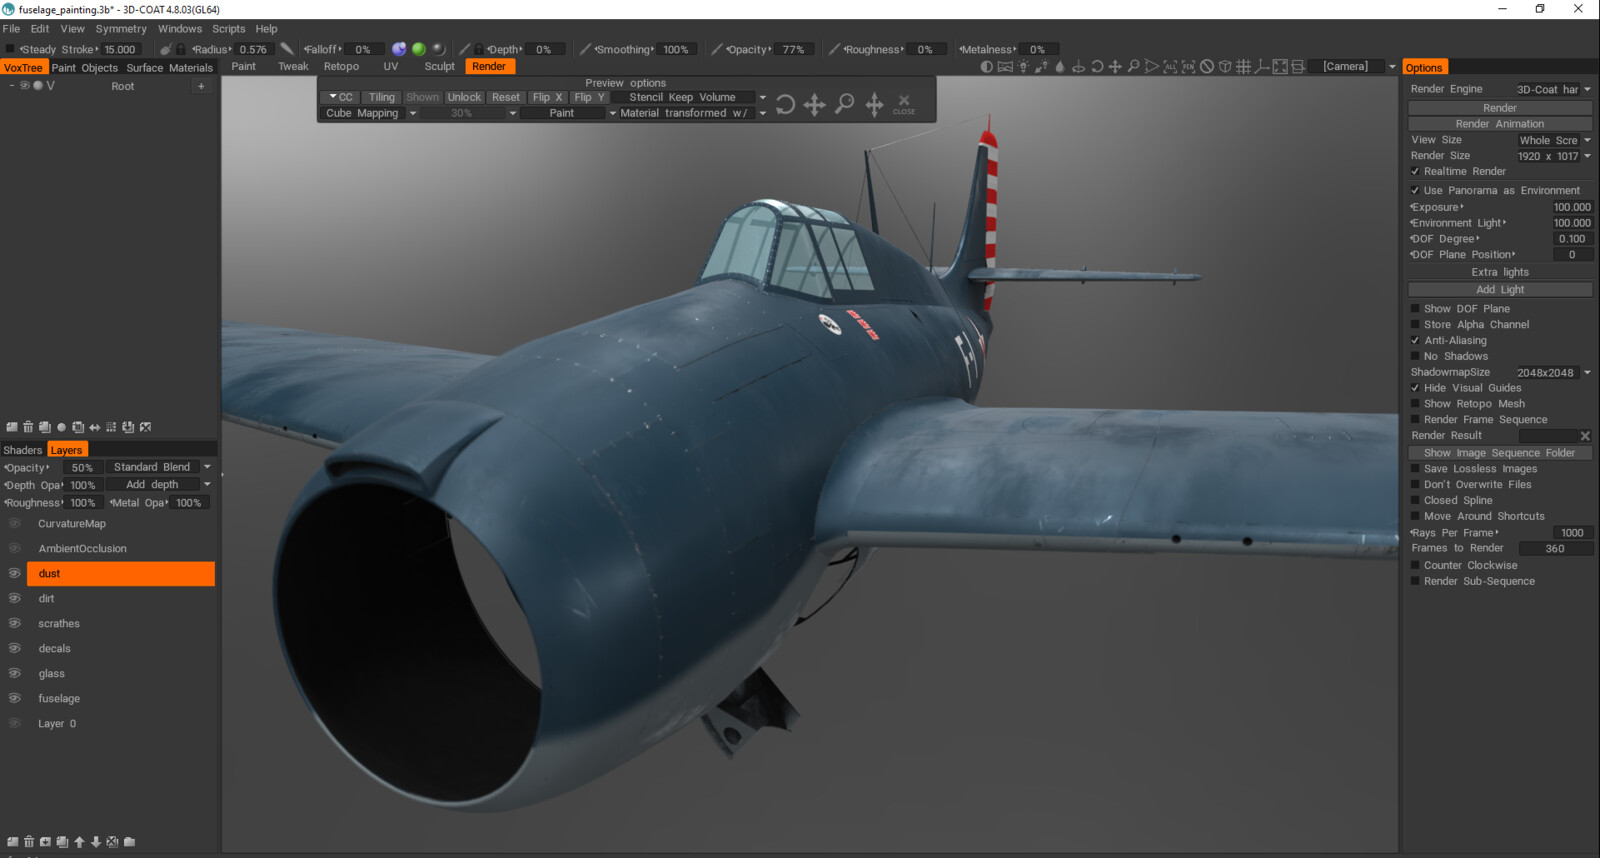Click the Frames to Render input field
Image resolution: width=1600 pixels, height=858 pixels.
point(1555,549)
